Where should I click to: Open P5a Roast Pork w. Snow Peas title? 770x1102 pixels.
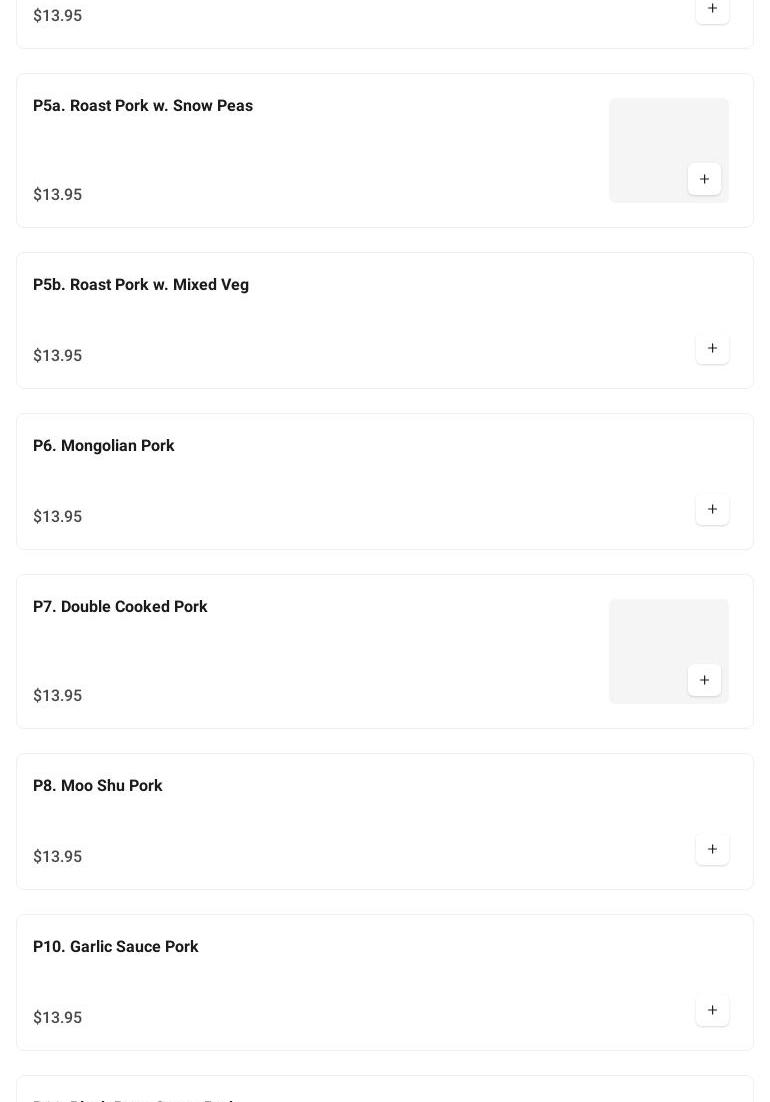143,106
